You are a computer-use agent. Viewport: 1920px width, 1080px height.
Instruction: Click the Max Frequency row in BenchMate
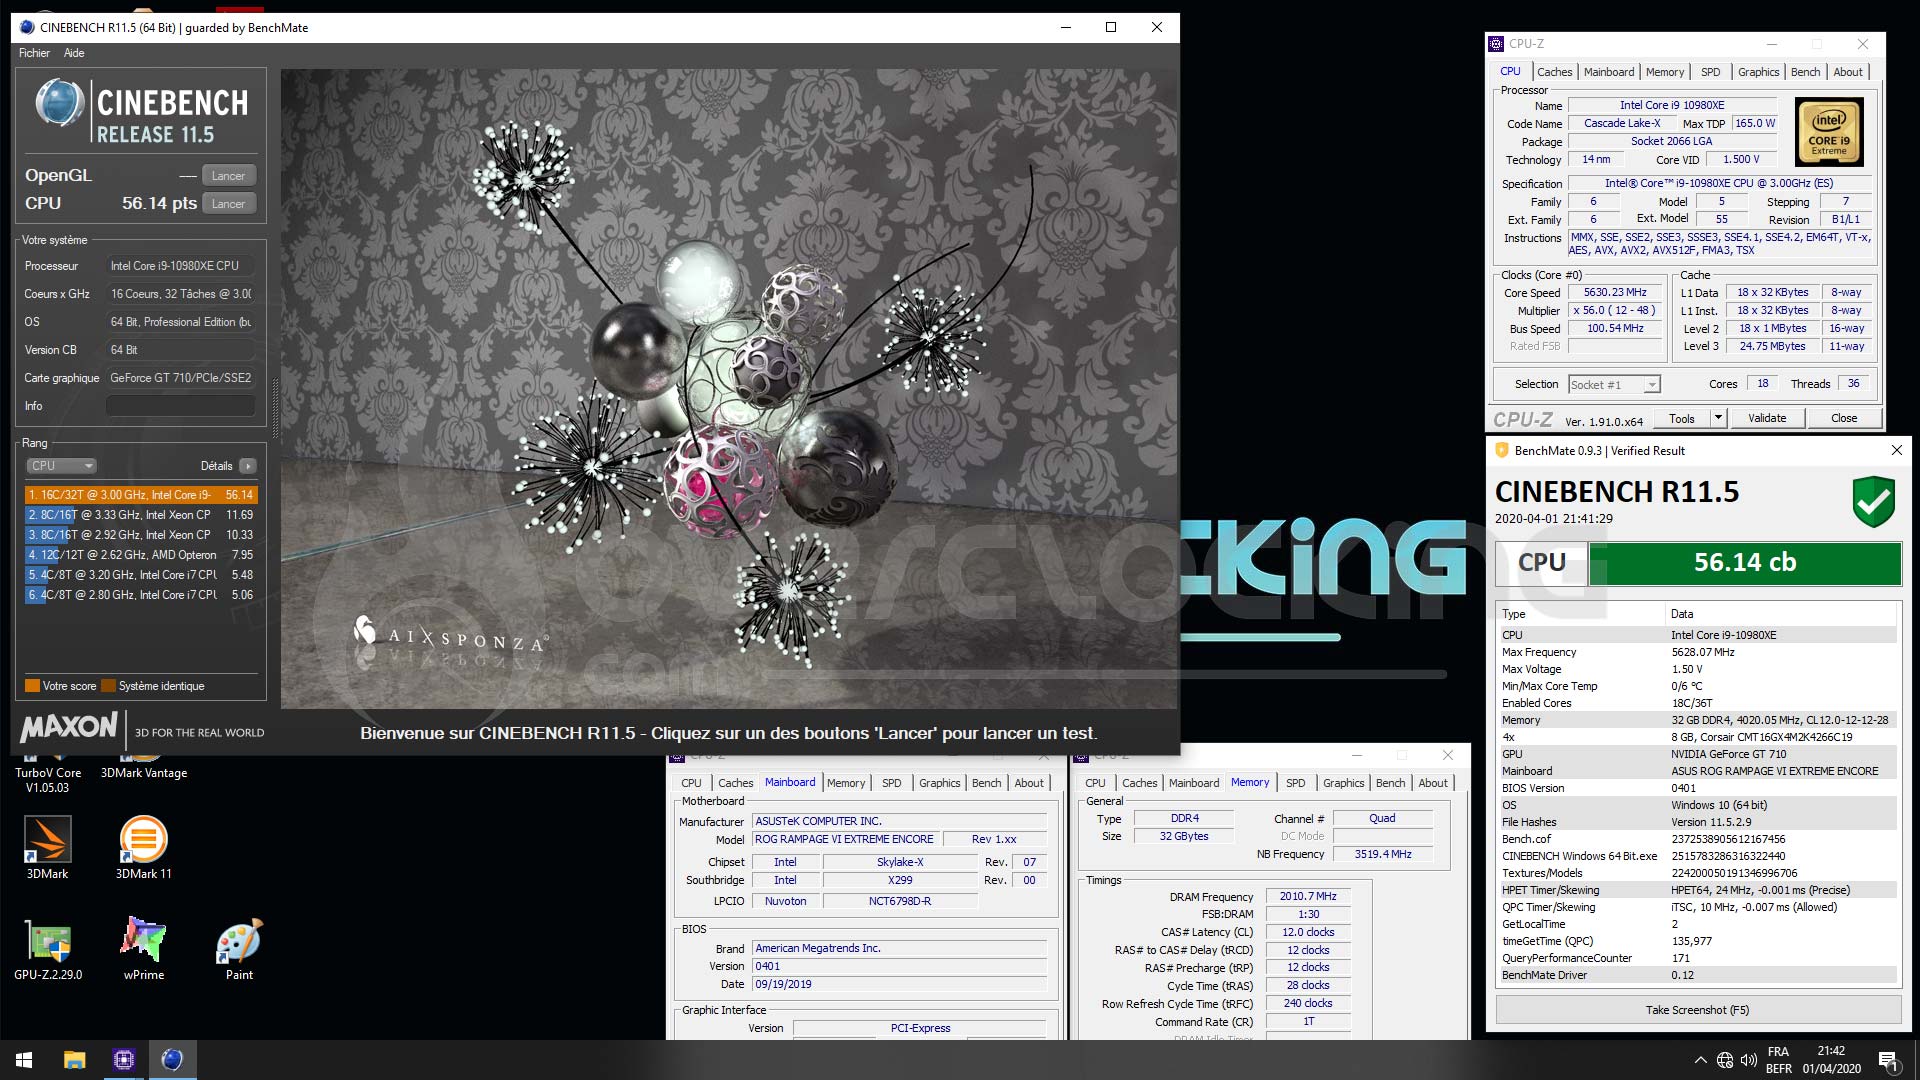tap(1697, 652)
